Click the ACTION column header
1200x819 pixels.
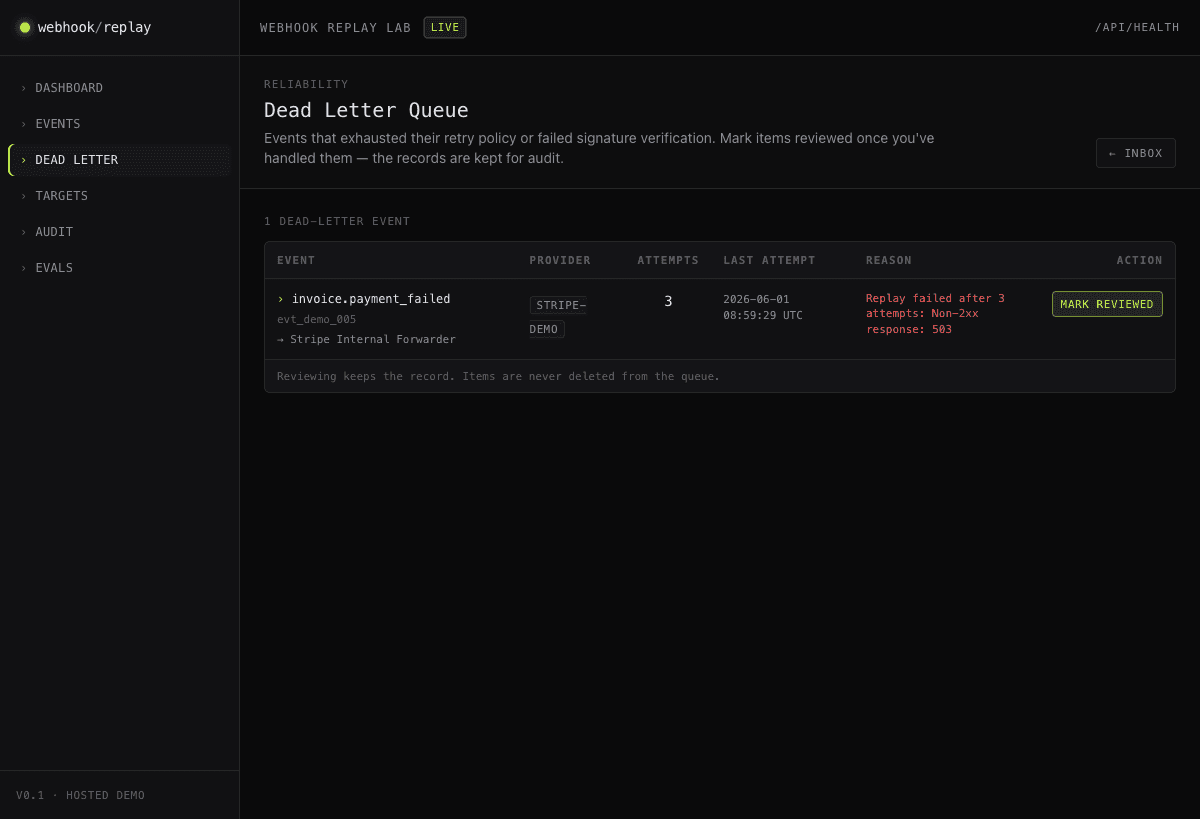click(1140, 260)
